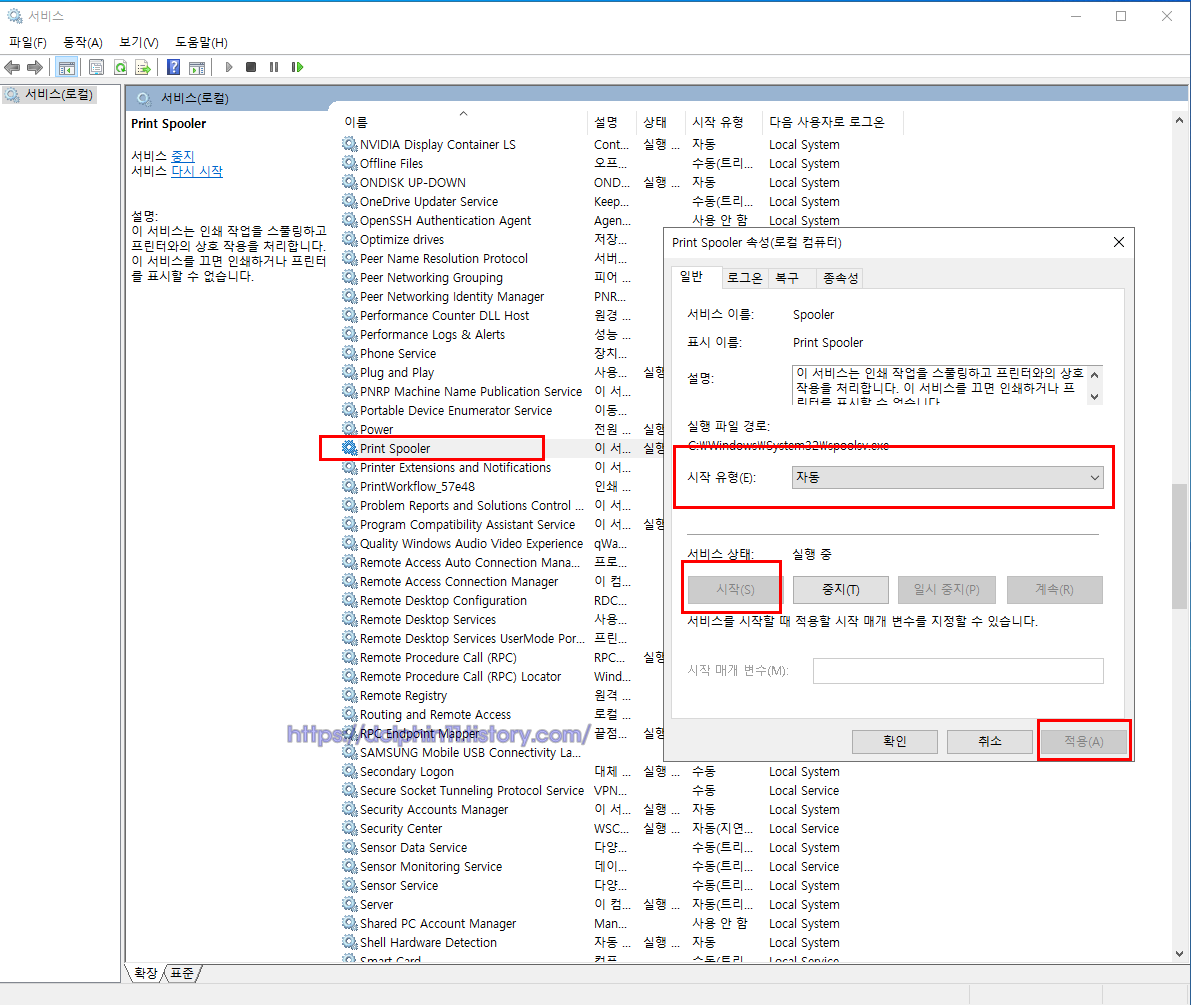Click the gear icon beside Security Center
Screen dimensions: 1191x1005
point(349,828)
